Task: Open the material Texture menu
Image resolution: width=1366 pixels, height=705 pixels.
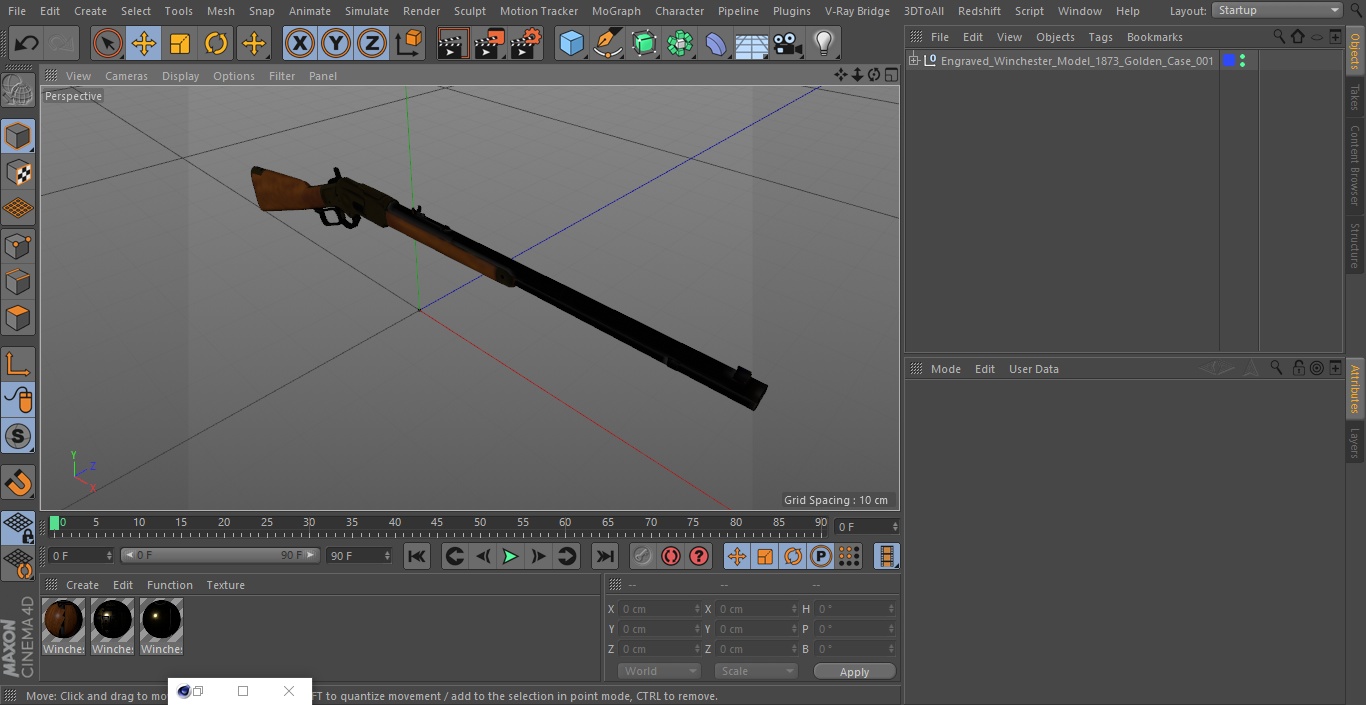Action: pyautogui.click(x=225, y=585)
